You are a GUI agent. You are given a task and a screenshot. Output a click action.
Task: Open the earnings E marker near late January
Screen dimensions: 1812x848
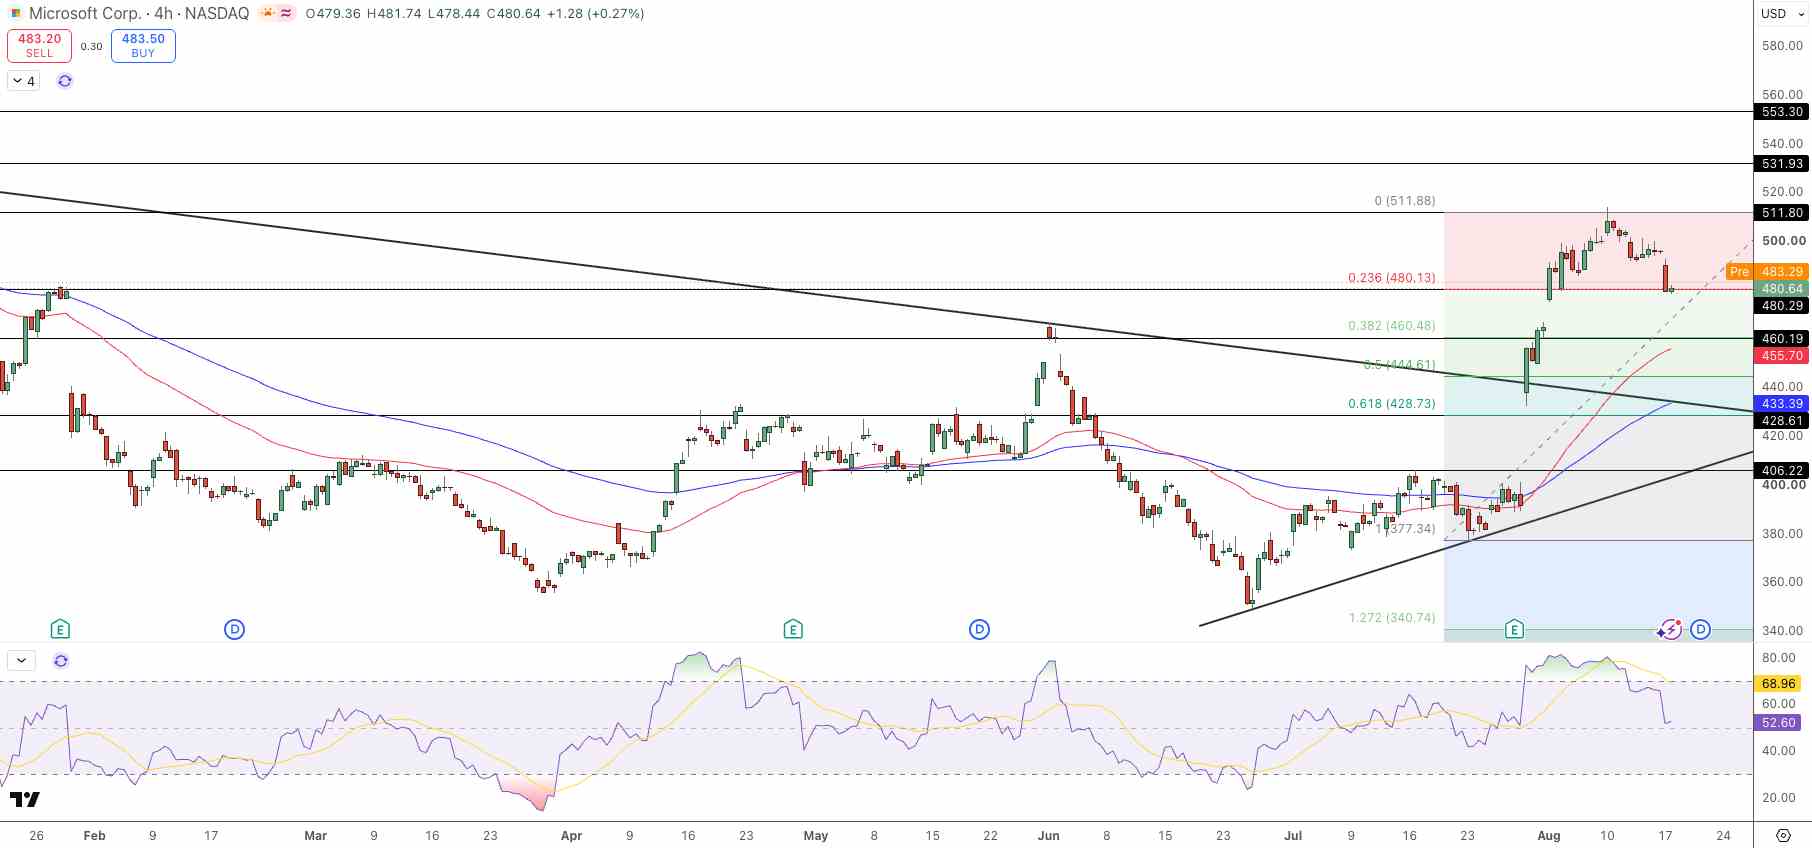(60, 629)
